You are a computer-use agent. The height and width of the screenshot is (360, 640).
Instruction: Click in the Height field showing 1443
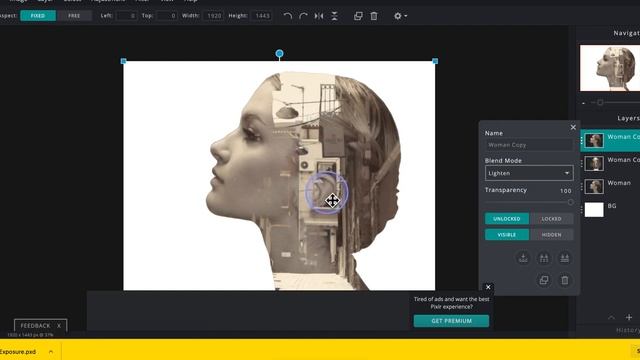tap(262, 16)
